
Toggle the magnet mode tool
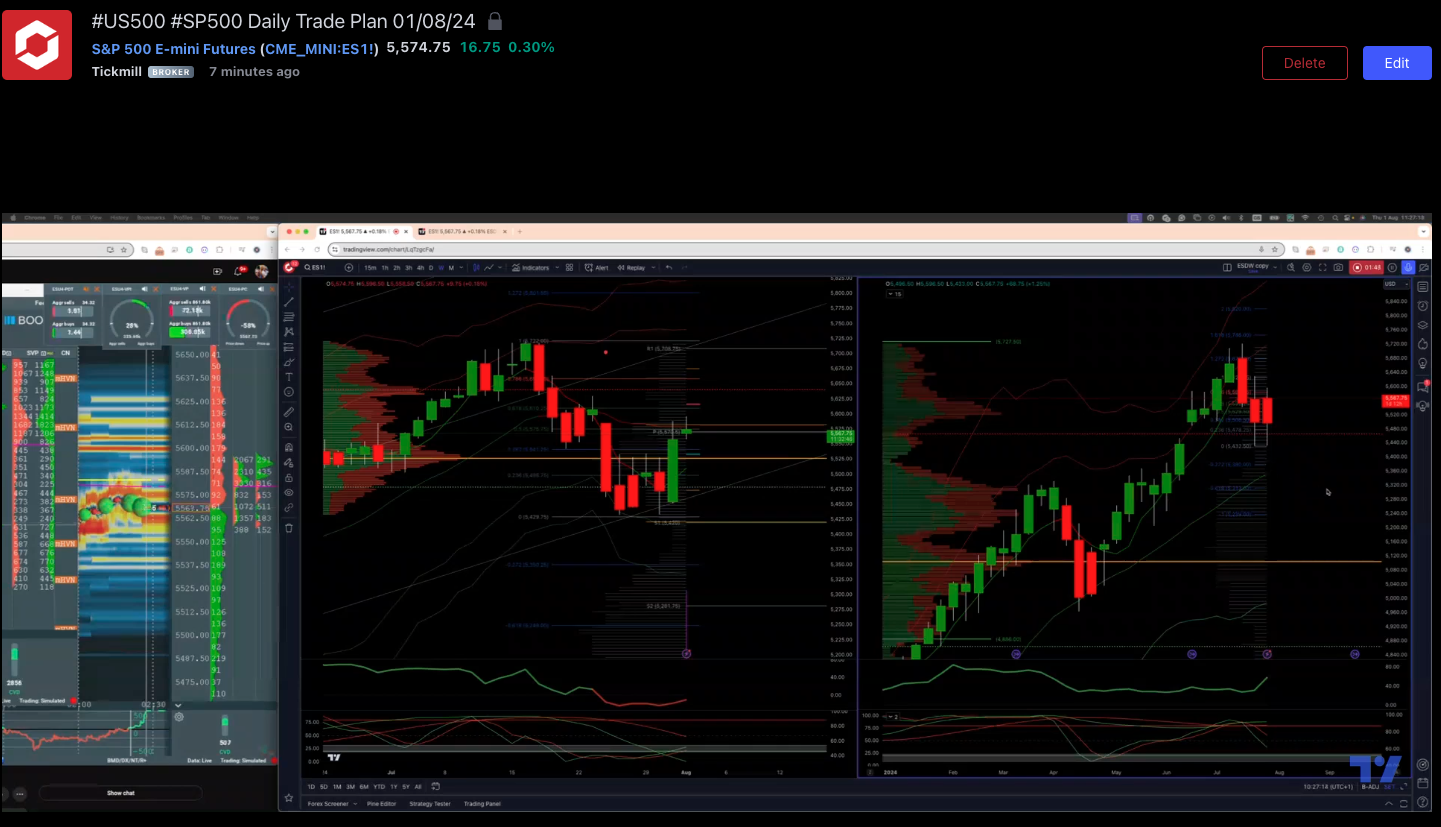click(x=289, y=447)
